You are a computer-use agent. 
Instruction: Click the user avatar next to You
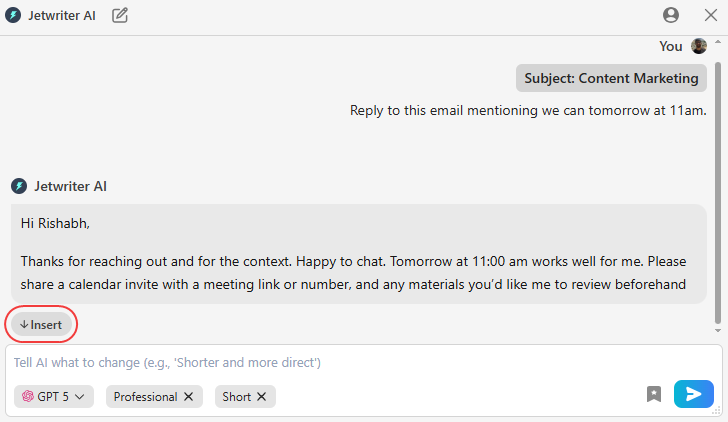point(699,46)
